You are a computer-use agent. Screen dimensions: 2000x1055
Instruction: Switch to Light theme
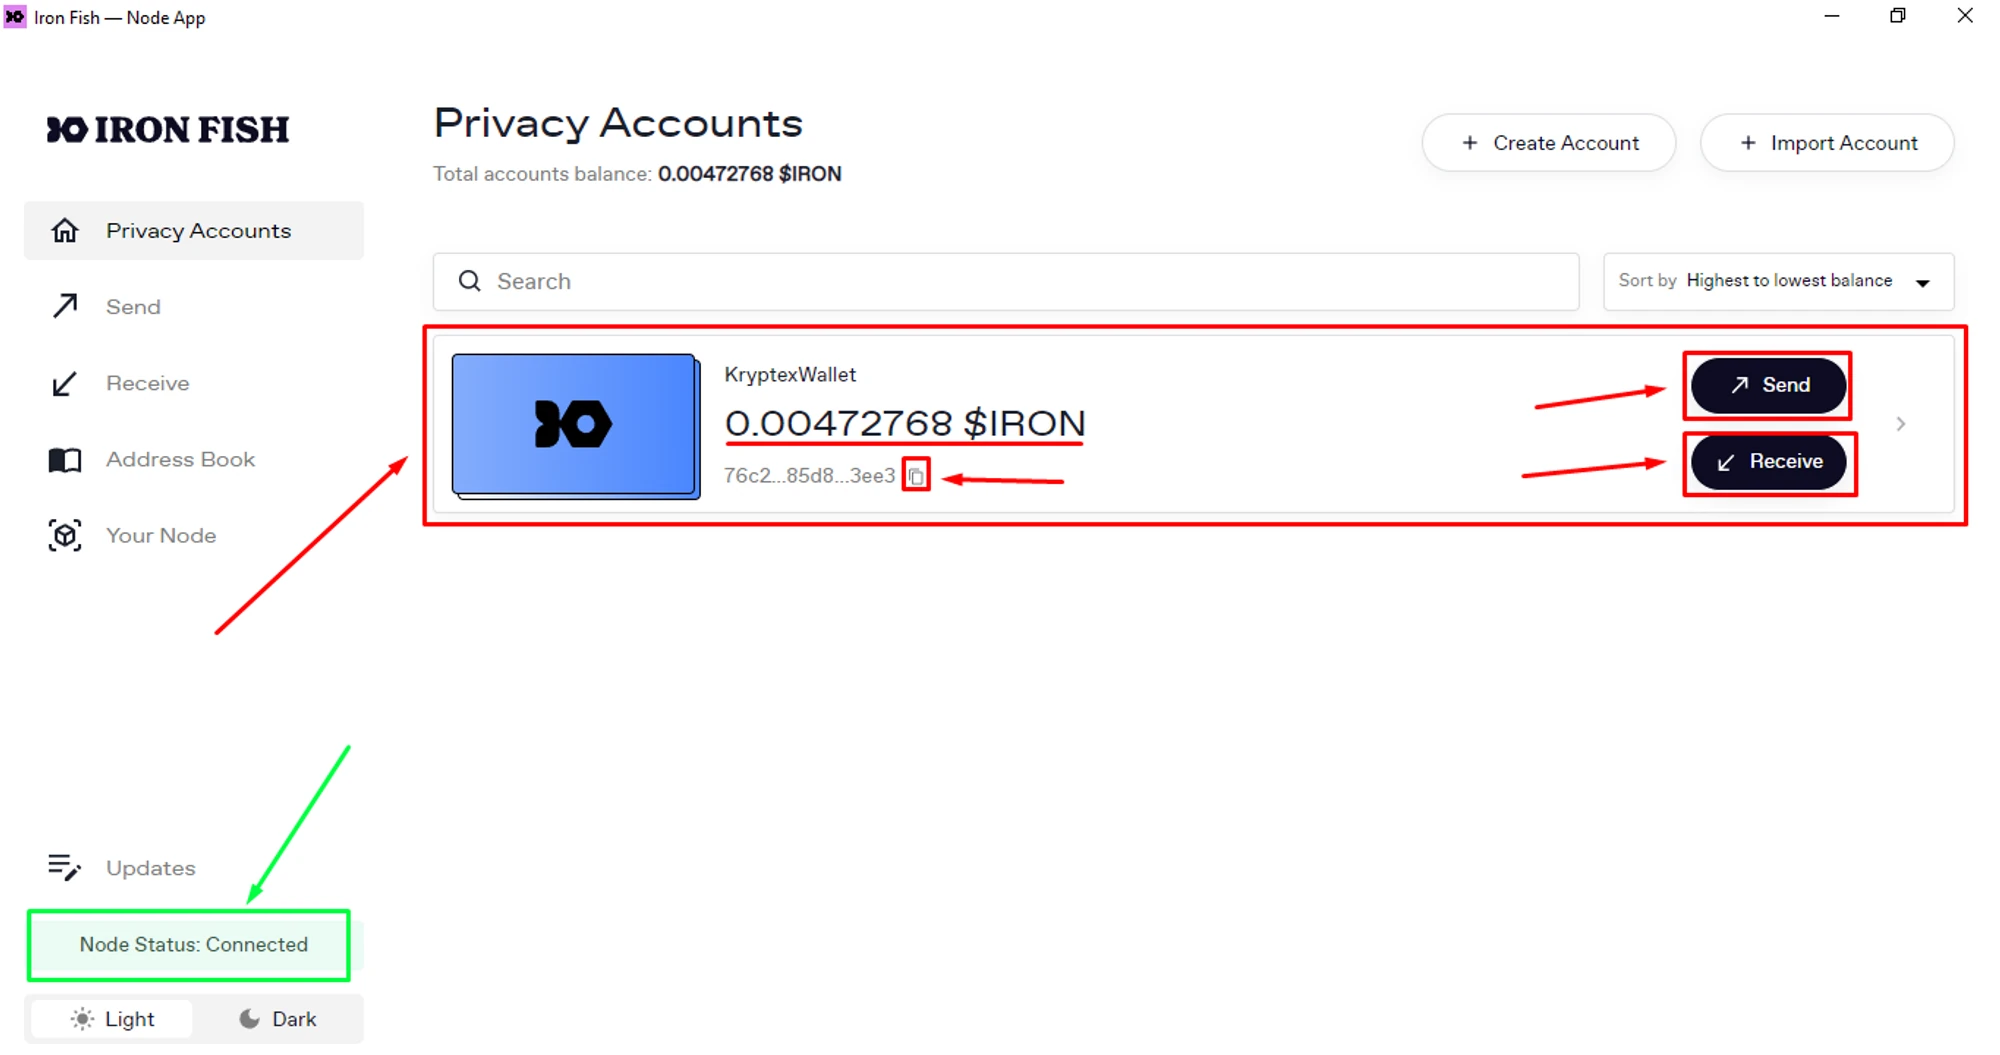pyautogui.click(x=112, y=1019)
